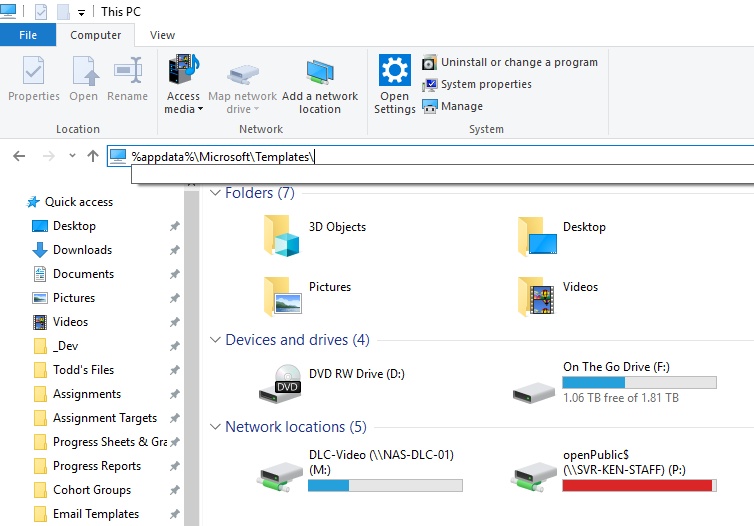Click the address bar computer icon
754x526 pixels.
(118, 156)
